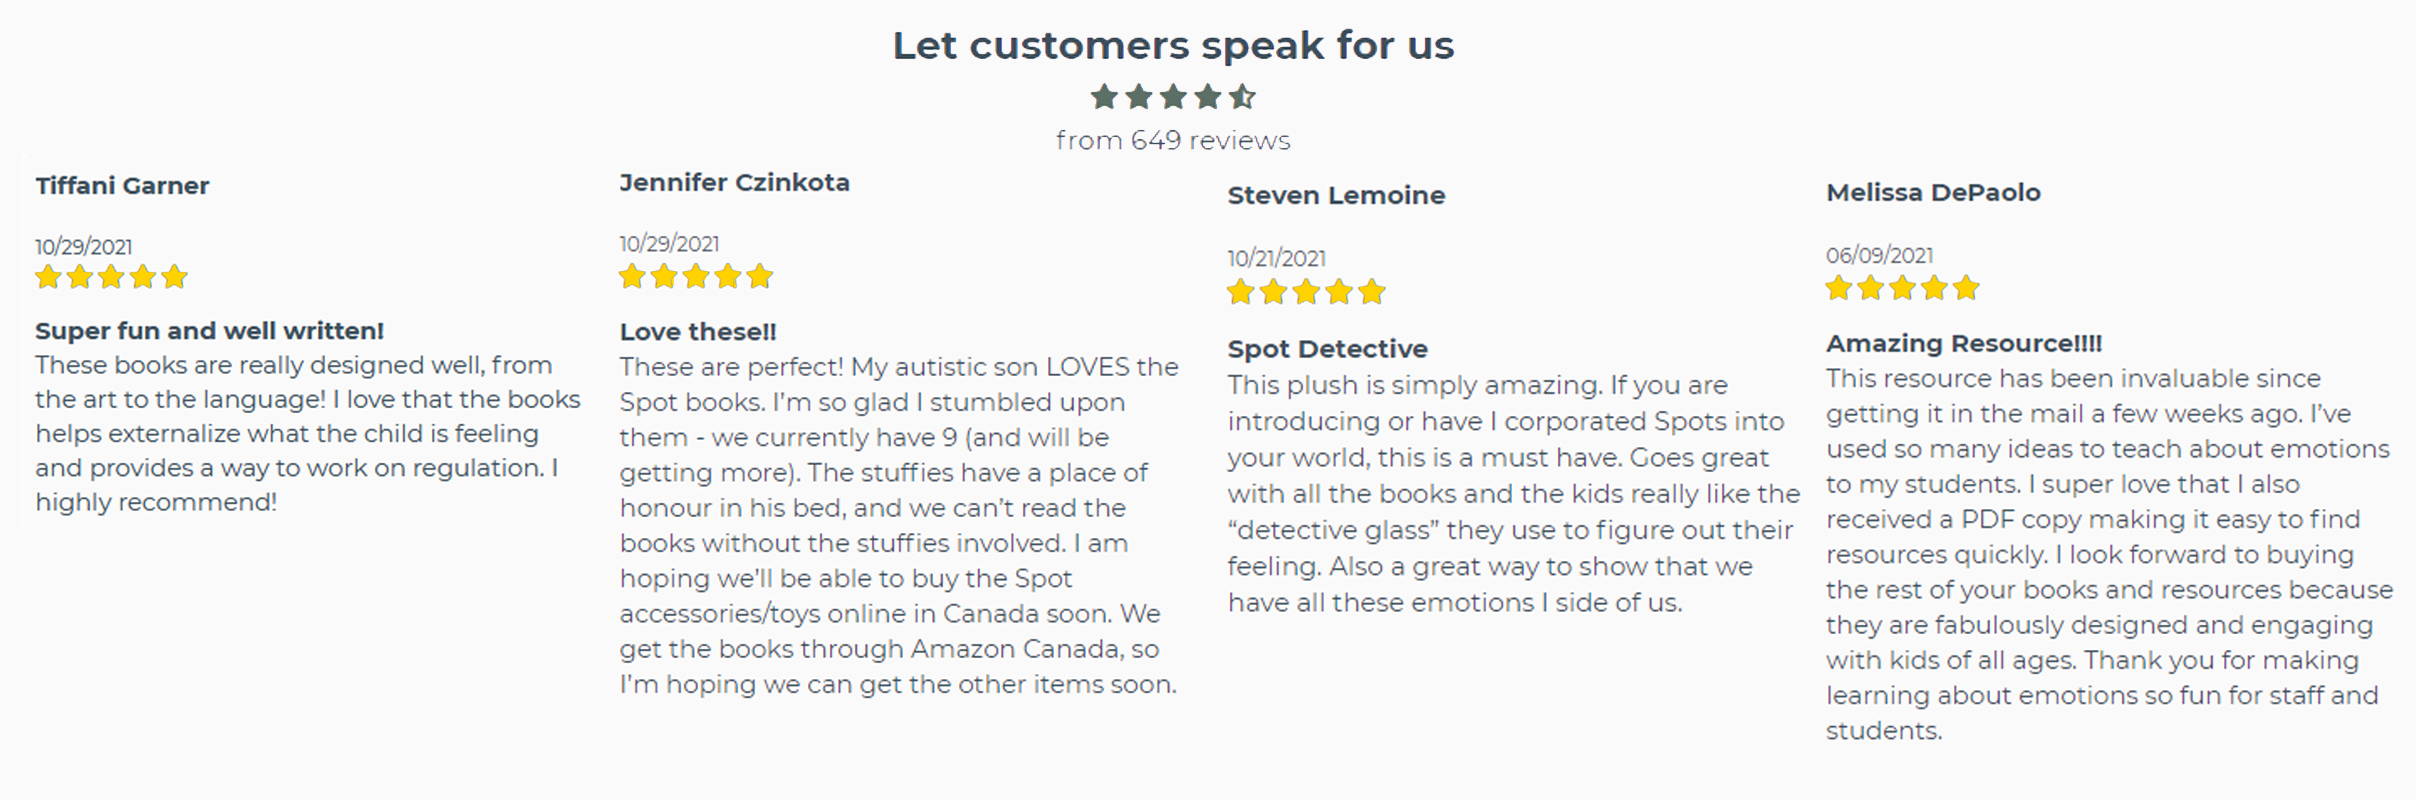Select reviewer name Melissa DePaolo

pyautogui.click(x=1933, y=192)
